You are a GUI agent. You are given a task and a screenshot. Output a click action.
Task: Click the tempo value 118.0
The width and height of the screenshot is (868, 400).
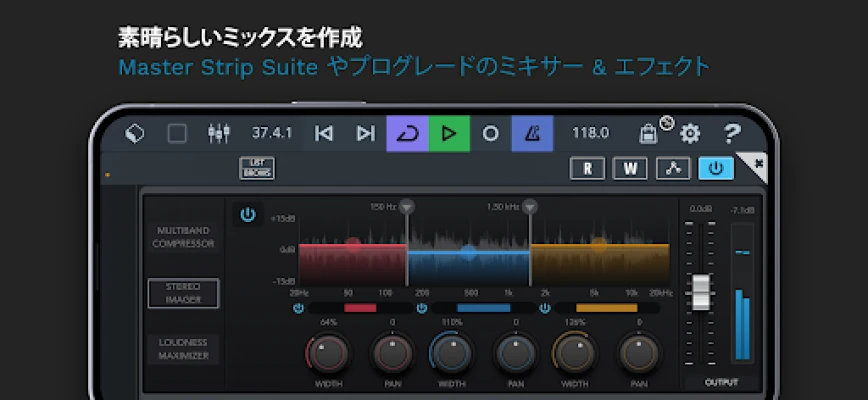click(x=590, y=133)
